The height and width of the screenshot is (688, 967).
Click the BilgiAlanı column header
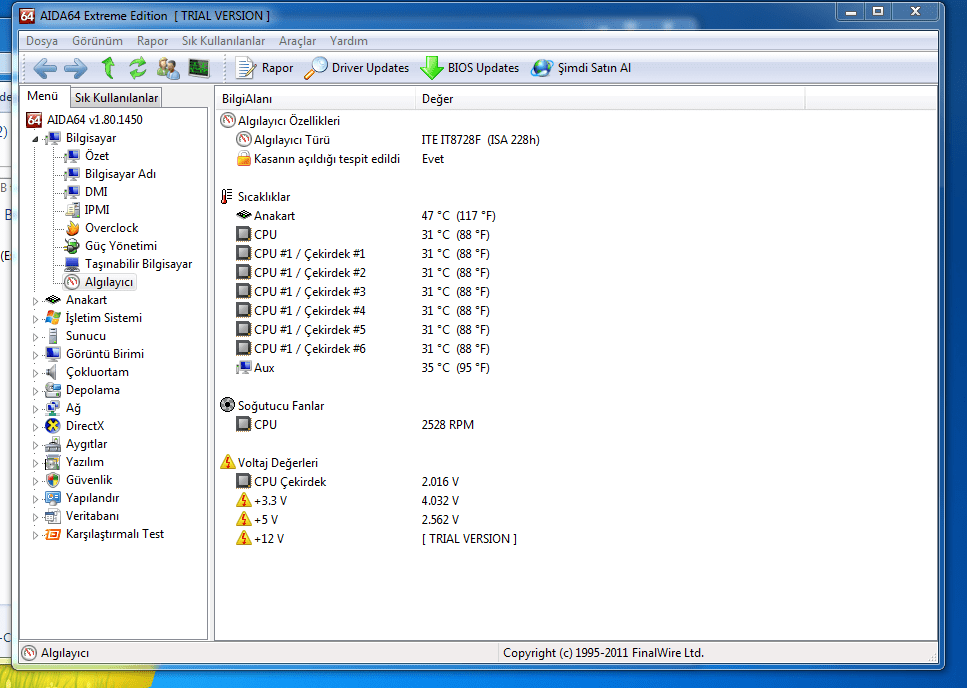point(315,99)
